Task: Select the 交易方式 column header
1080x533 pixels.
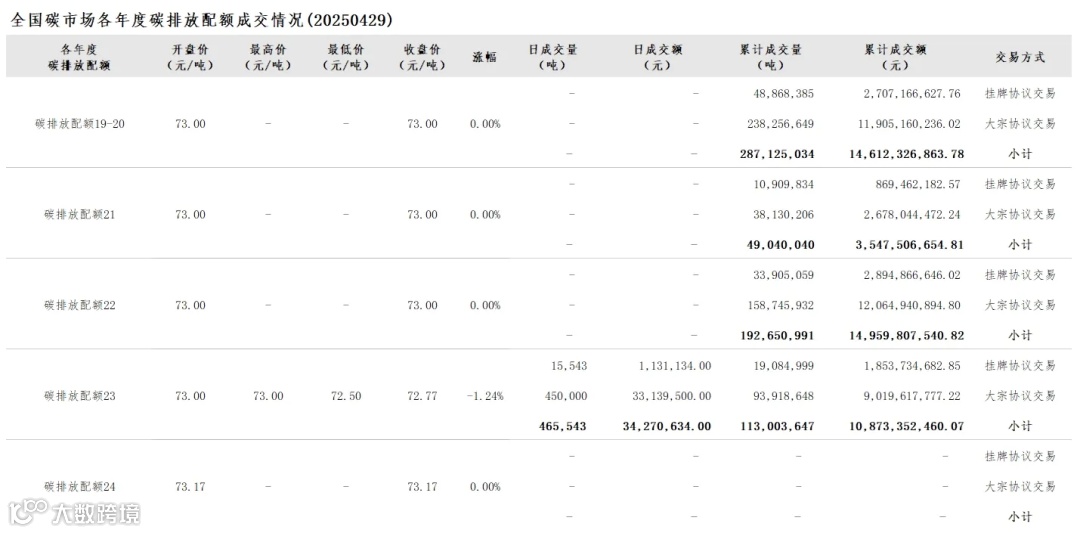Action: tap(1020, 57)
